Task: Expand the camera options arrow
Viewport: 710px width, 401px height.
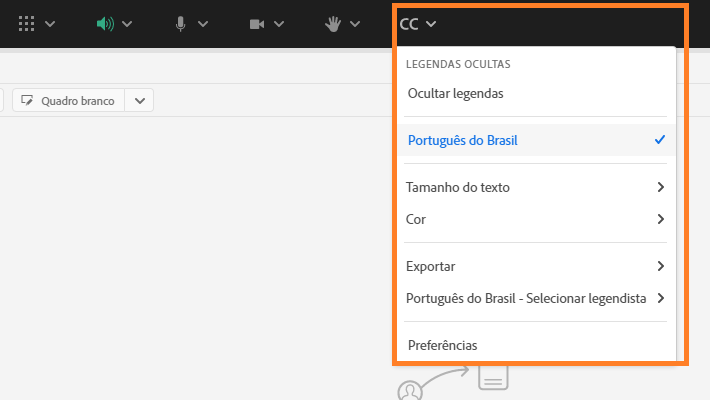Action: pos(279,24)
